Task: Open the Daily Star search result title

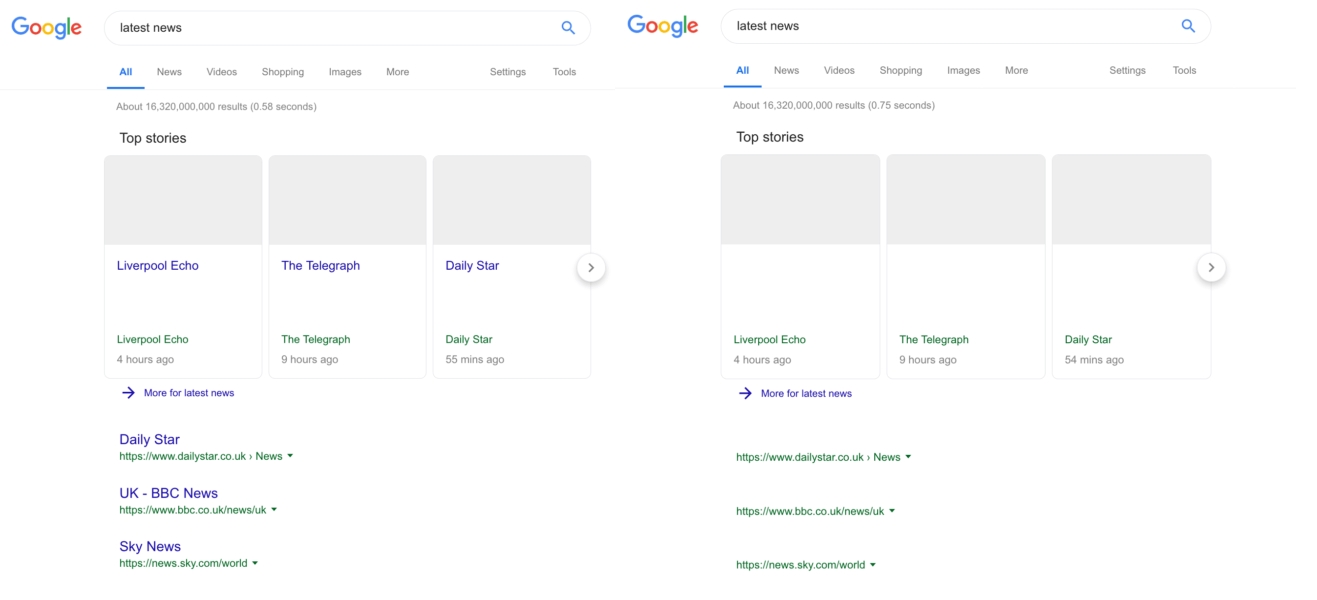Action: click(x=150, y=439)
